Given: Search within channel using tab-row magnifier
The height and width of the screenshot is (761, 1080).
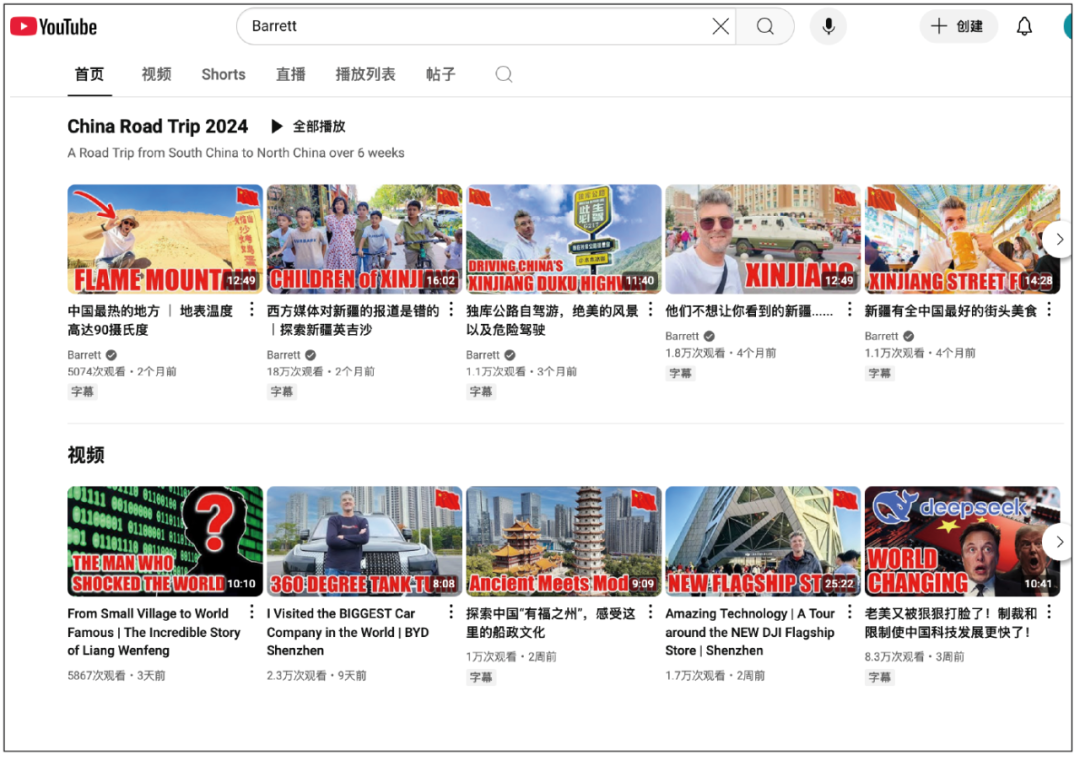Looking at the screenshot, I should click(503, 74).
